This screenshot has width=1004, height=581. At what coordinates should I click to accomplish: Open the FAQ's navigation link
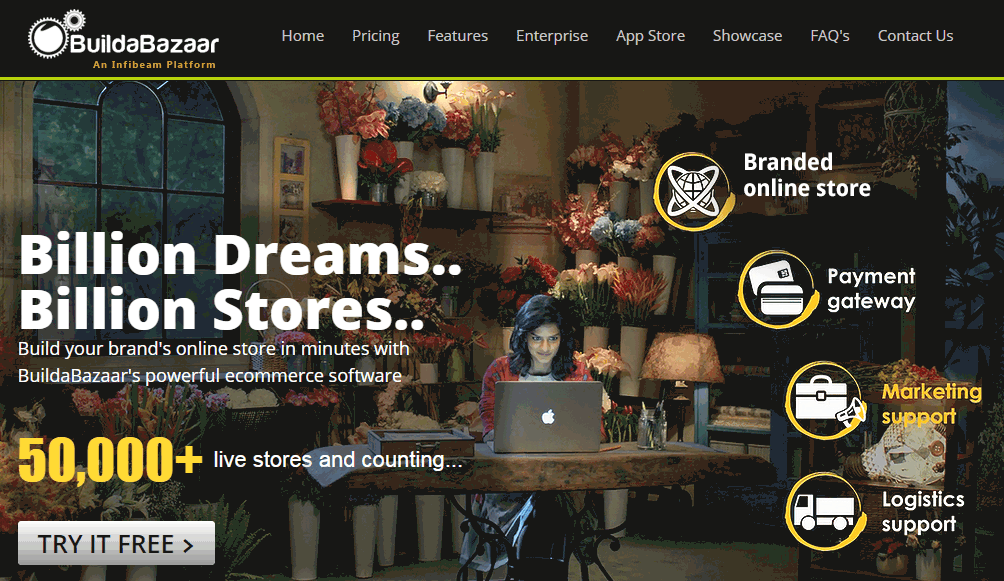(830, 36)
